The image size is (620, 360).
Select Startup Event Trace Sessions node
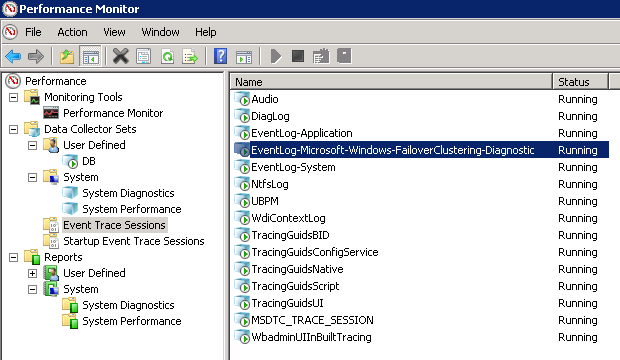click(134, 241)
